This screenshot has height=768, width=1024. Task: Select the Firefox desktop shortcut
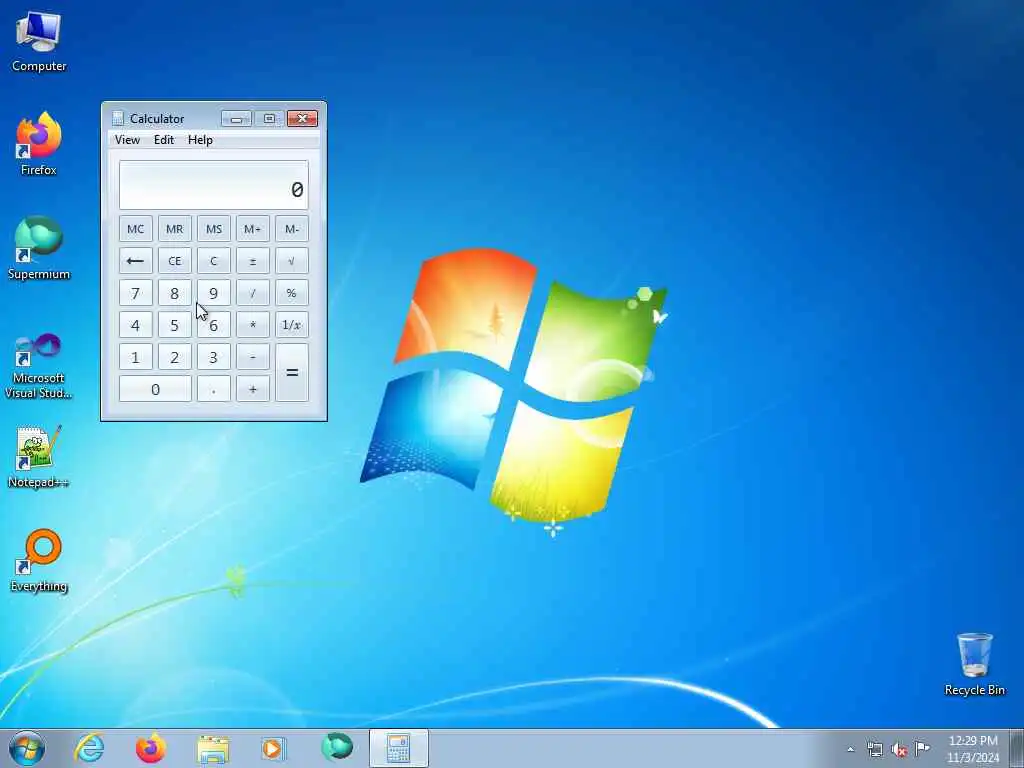39,144
